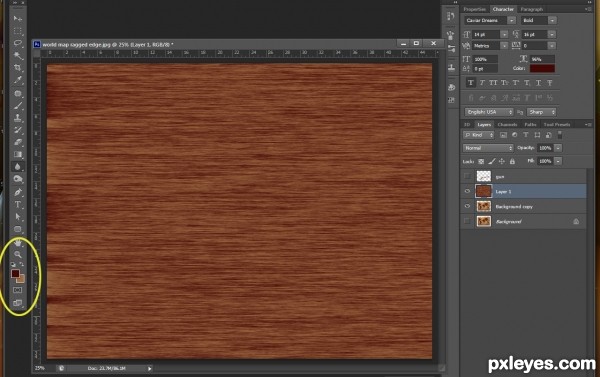Select the Zoom tool

pos(18,254)
